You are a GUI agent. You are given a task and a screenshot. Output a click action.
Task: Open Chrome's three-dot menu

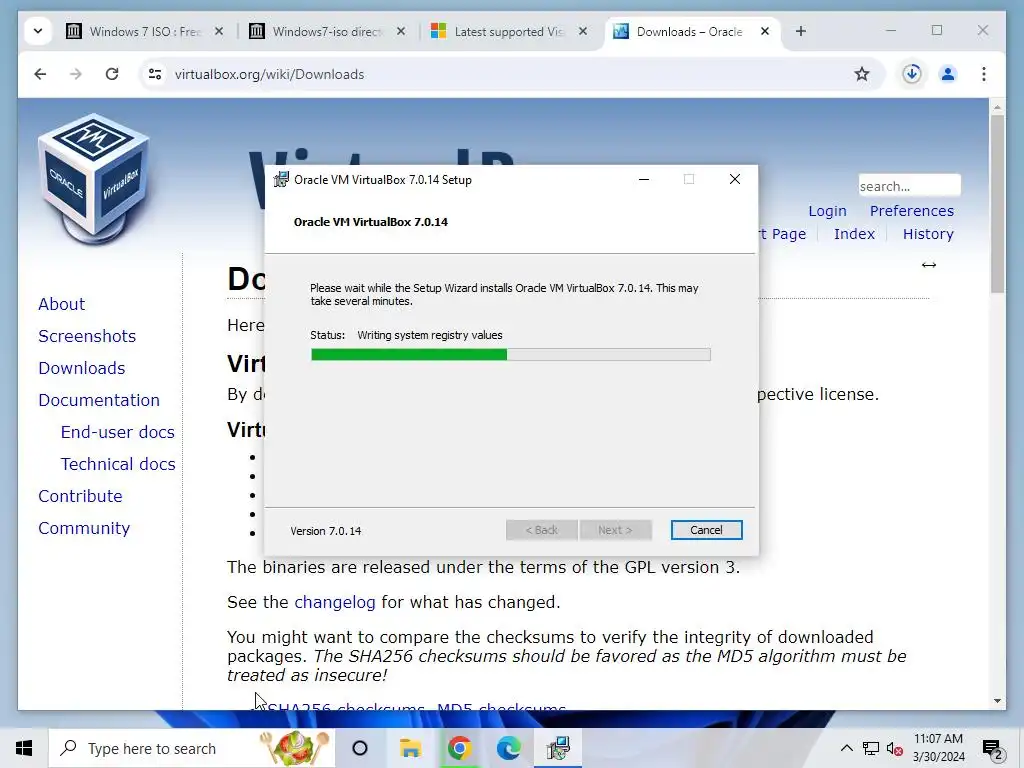pos(984,74)
